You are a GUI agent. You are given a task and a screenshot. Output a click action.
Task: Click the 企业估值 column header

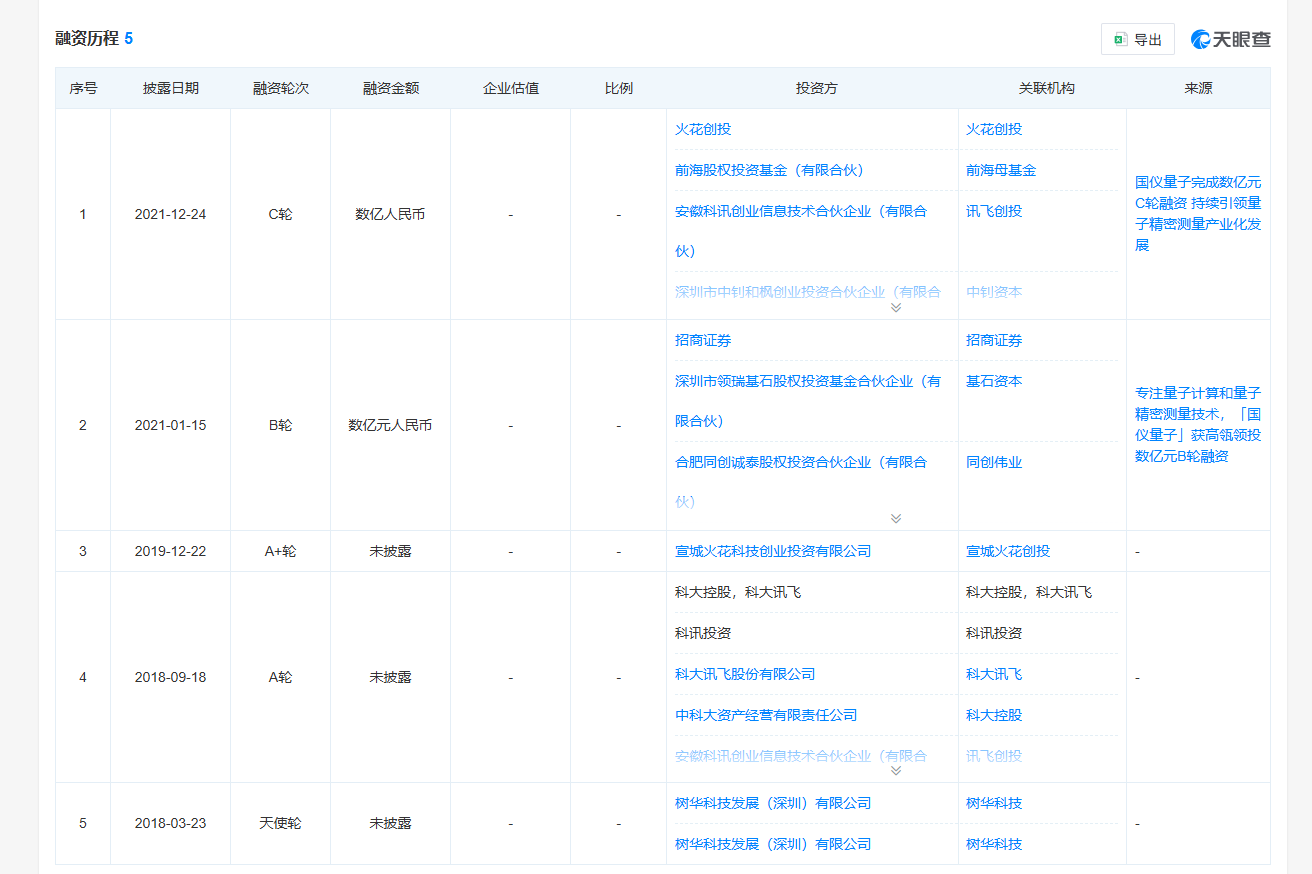pyautogui.click(x=511, y=88)
